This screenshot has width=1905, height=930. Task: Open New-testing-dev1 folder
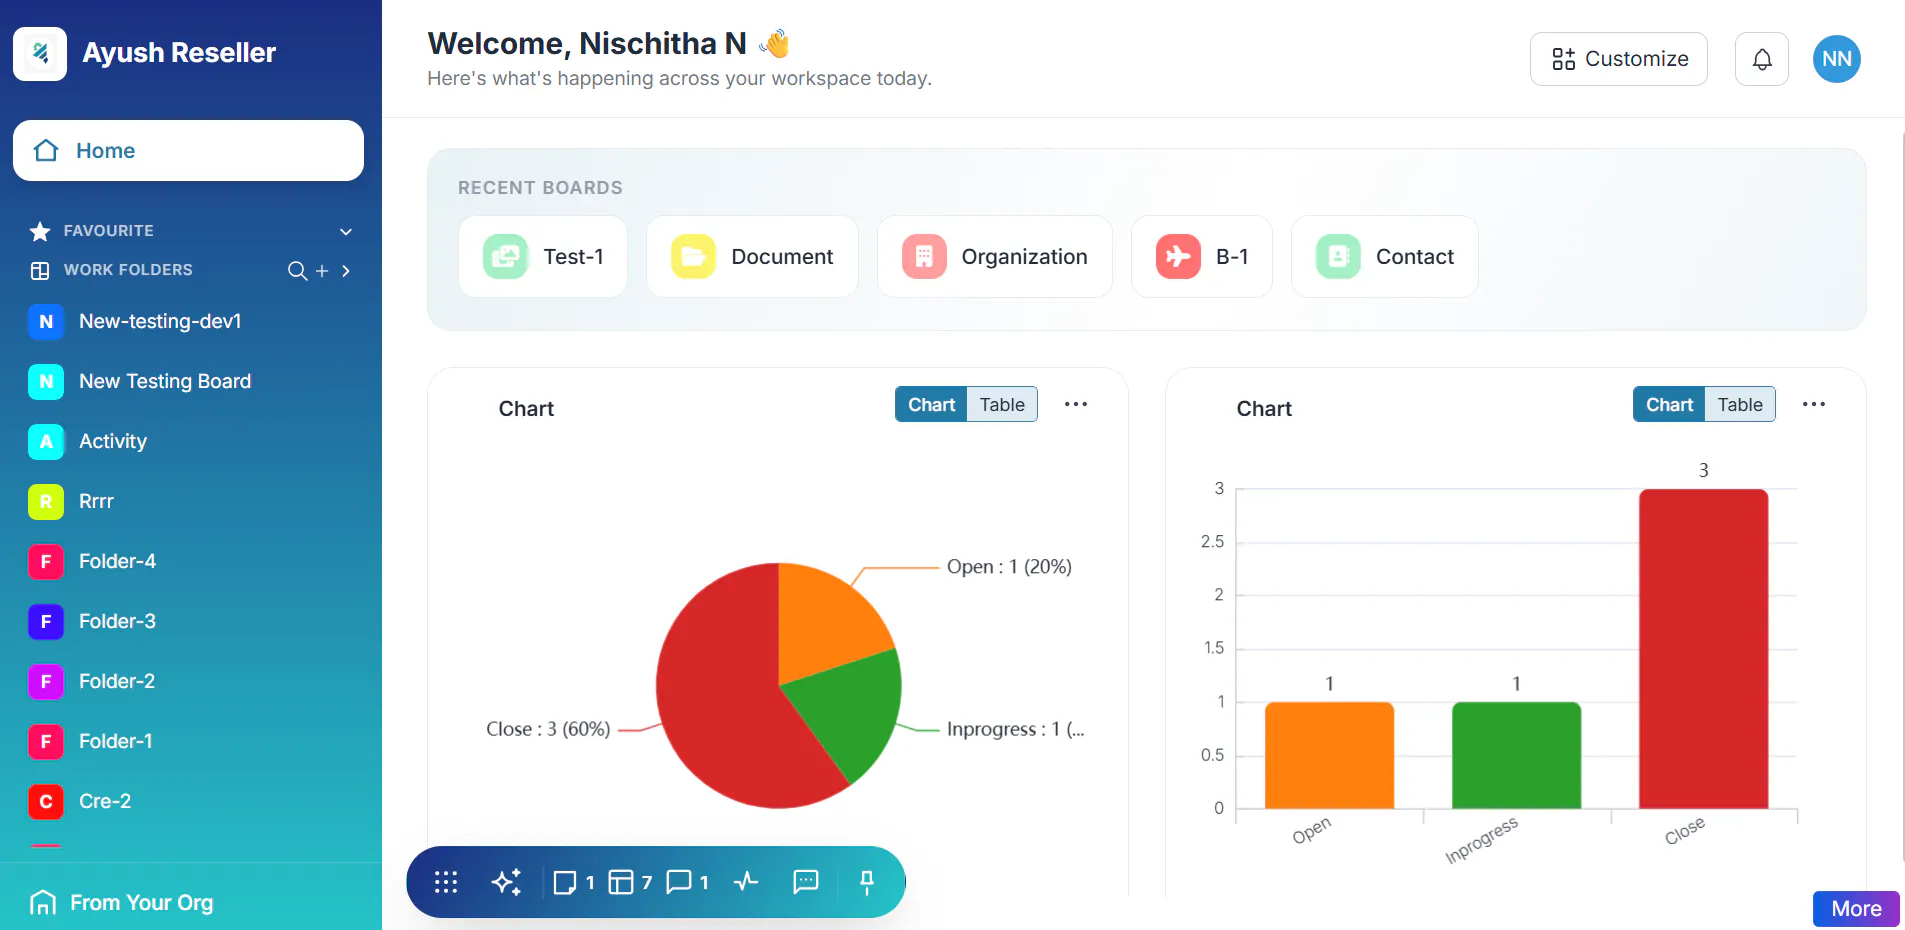(x=190, y=321)
